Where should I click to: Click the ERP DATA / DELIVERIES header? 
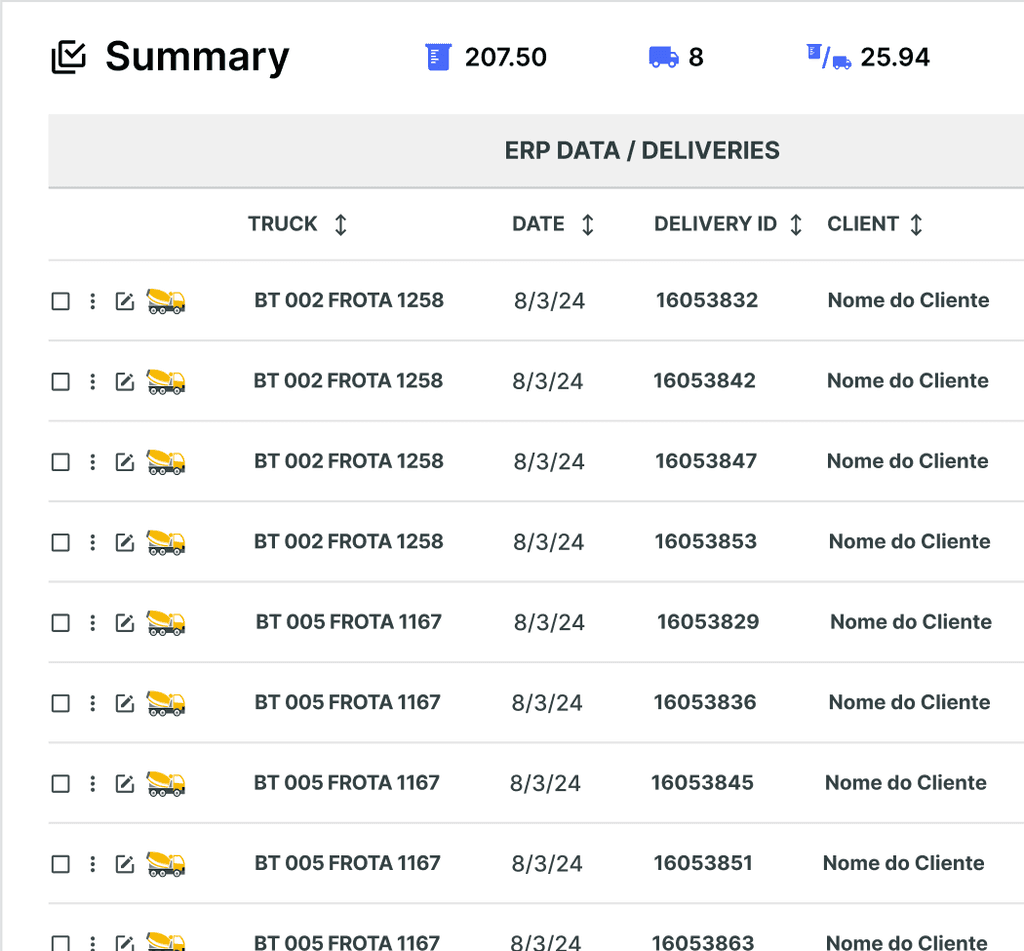coord(641,150)
